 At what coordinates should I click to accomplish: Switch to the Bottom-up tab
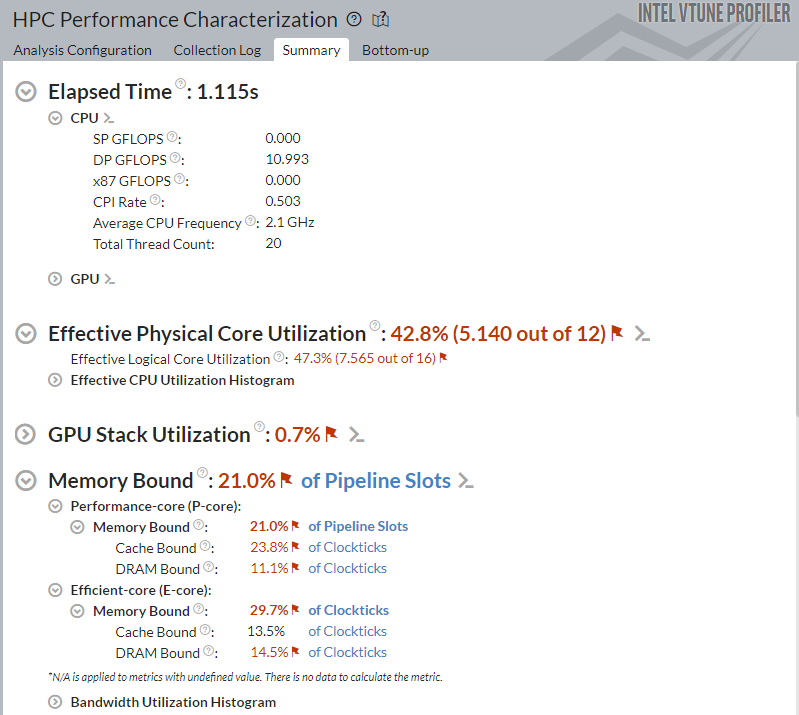[395, 50]
